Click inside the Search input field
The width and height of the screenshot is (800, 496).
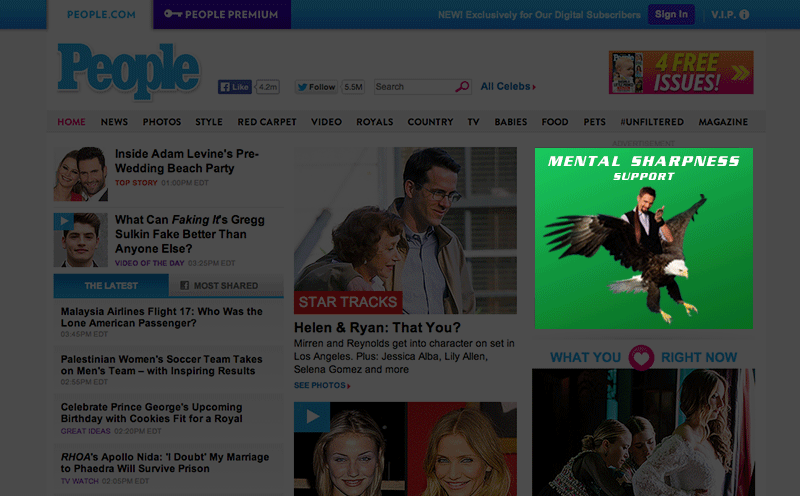click(x=414, y=87)
